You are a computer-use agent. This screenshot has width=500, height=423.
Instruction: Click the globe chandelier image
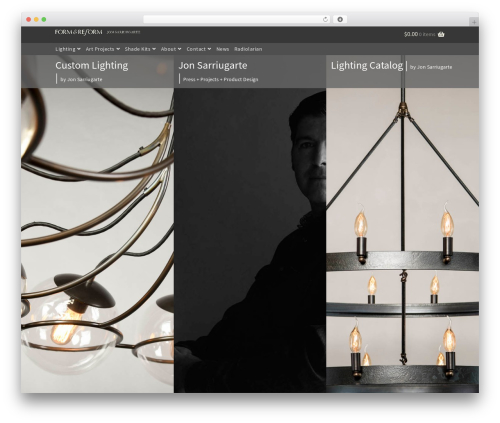97,240
